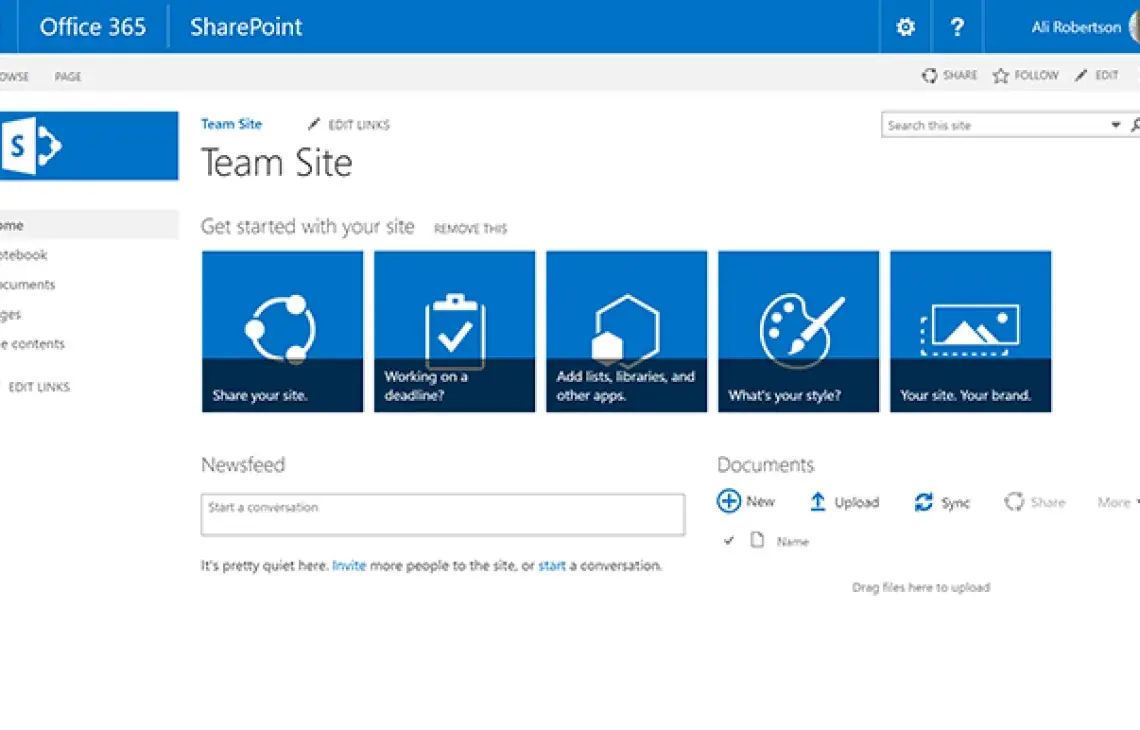Open the settings gear menu
This screenshot has width=1140, height=730.
pyautogui.click(x=905, y=27)
